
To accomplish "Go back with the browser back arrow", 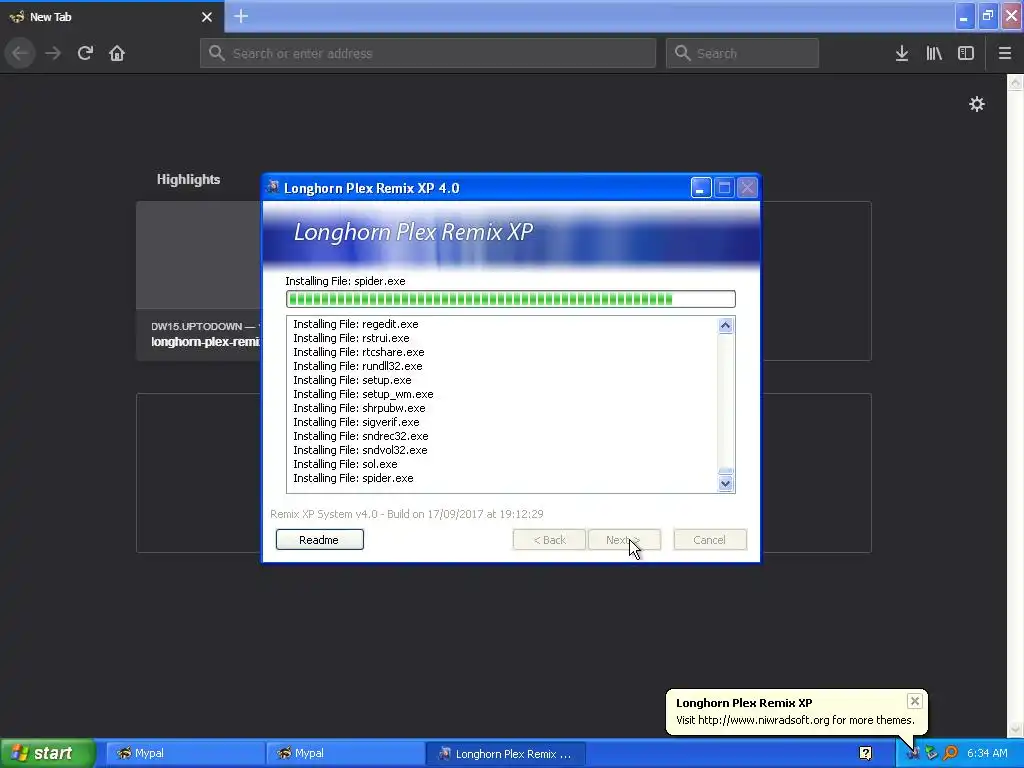I will tap(20, 53).
